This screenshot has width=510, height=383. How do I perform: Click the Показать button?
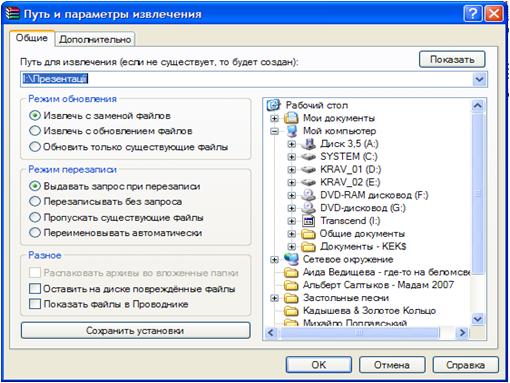click(452, 59)
